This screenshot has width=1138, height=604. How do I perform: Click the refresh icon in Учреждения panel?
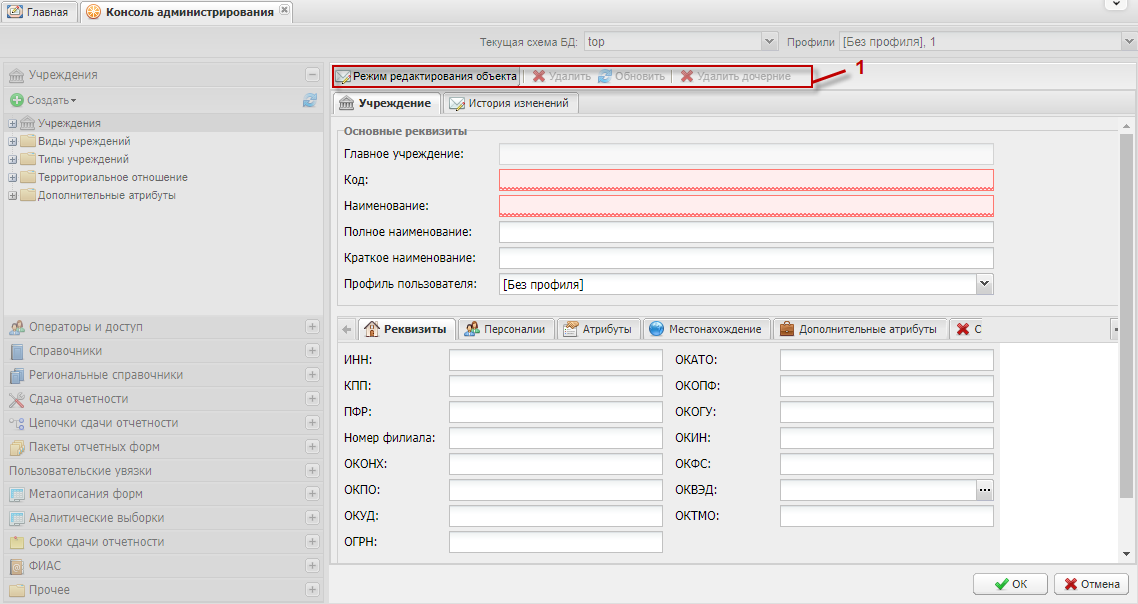(x=310, y=100)
